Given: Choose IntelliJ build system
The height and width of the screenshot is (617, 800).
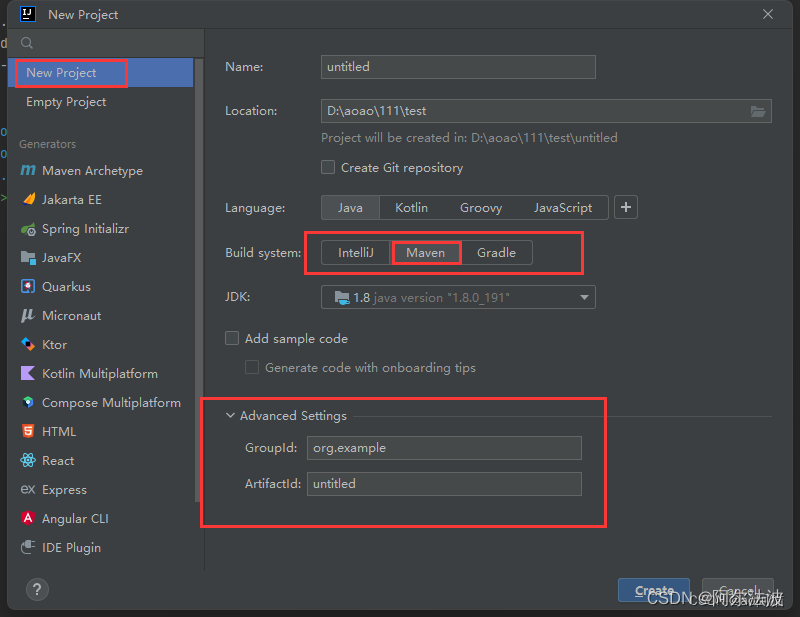Looking at the screenshot, I should coord(356,253).
